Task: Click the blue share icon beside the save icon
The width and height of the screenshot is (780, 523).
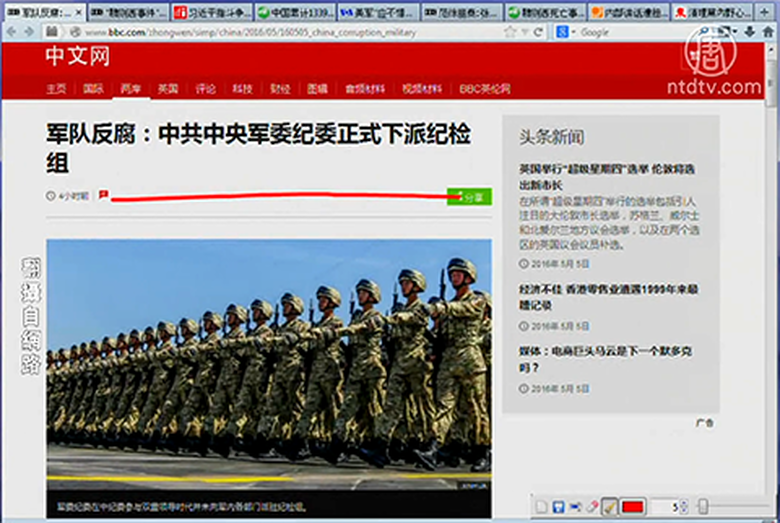Action: pyautogui.click(x=575, y=508)
